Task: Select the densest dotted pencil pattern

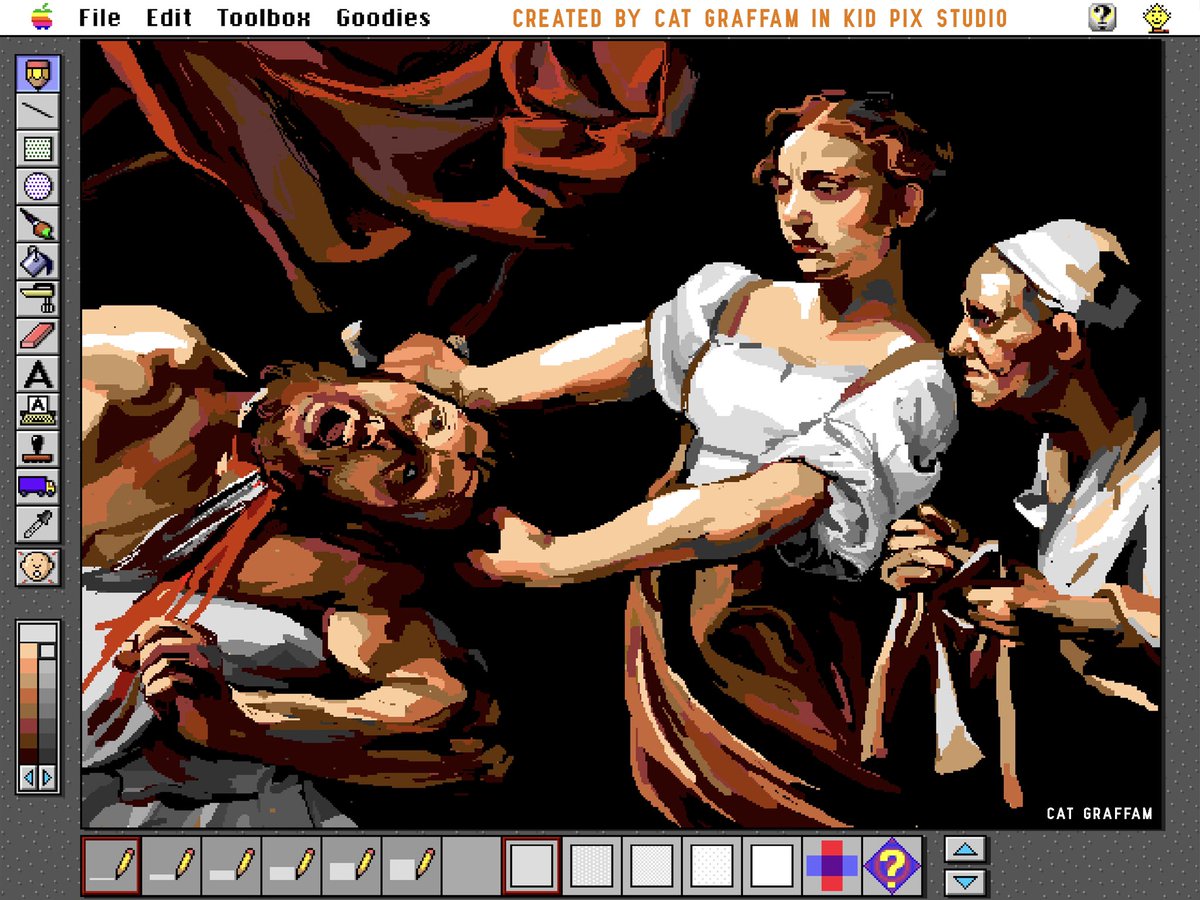Action: coord(591,865)
